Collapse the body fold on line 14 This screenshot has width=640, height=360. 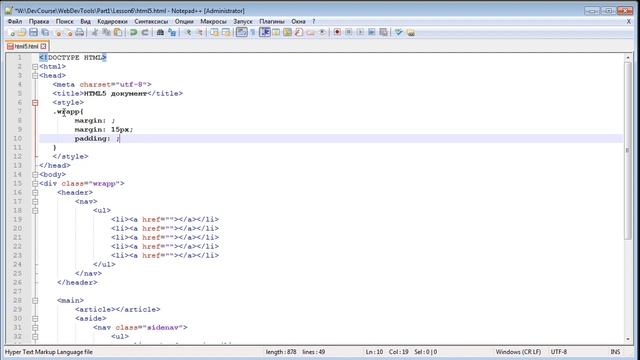tap(35, 175)
